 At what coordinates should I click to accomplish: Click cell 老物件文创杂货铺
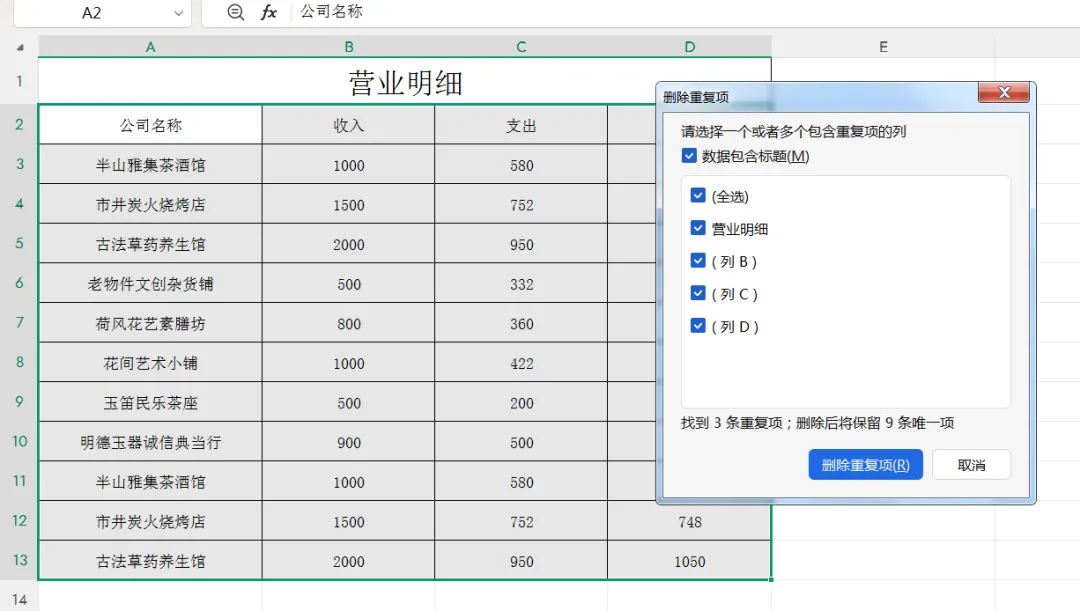pyautogui.click(x=150, y=284)
